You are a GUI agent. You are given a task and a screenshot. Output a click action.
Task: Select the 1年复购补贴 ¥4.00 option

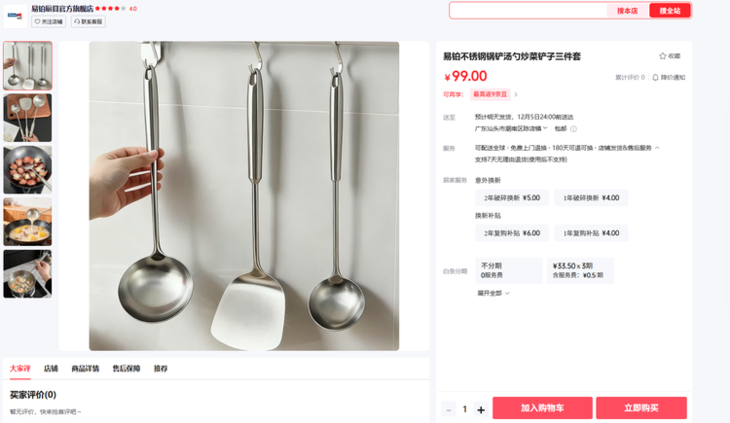591,233
